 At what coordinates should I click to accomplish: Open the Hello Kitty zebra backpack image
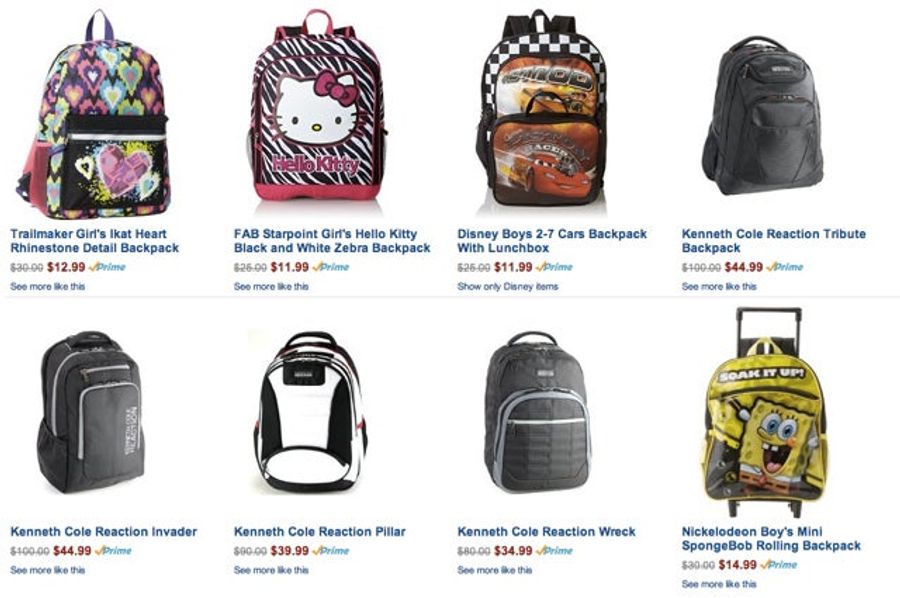pos(318,106)
